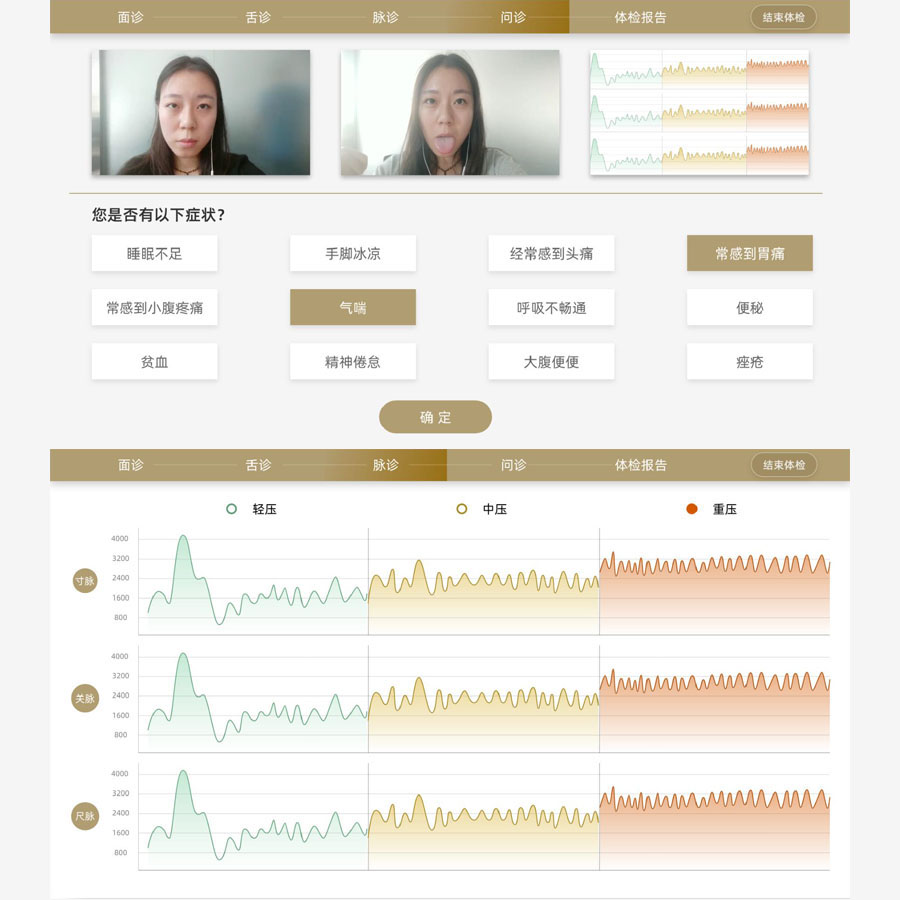900x900 pixels.
Task: Toggle the orange 重压 legend marker
Action: point(692,509)
